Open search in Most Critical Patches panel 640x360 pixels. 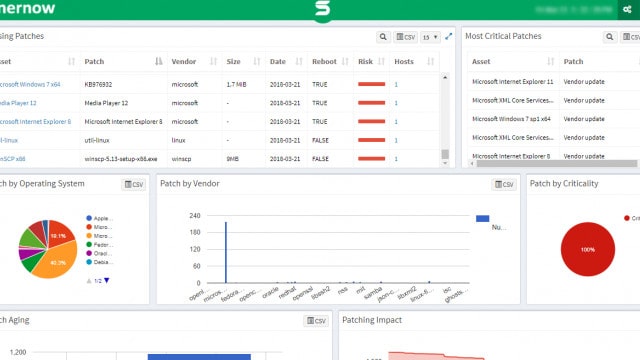click(x=609, y=37)
